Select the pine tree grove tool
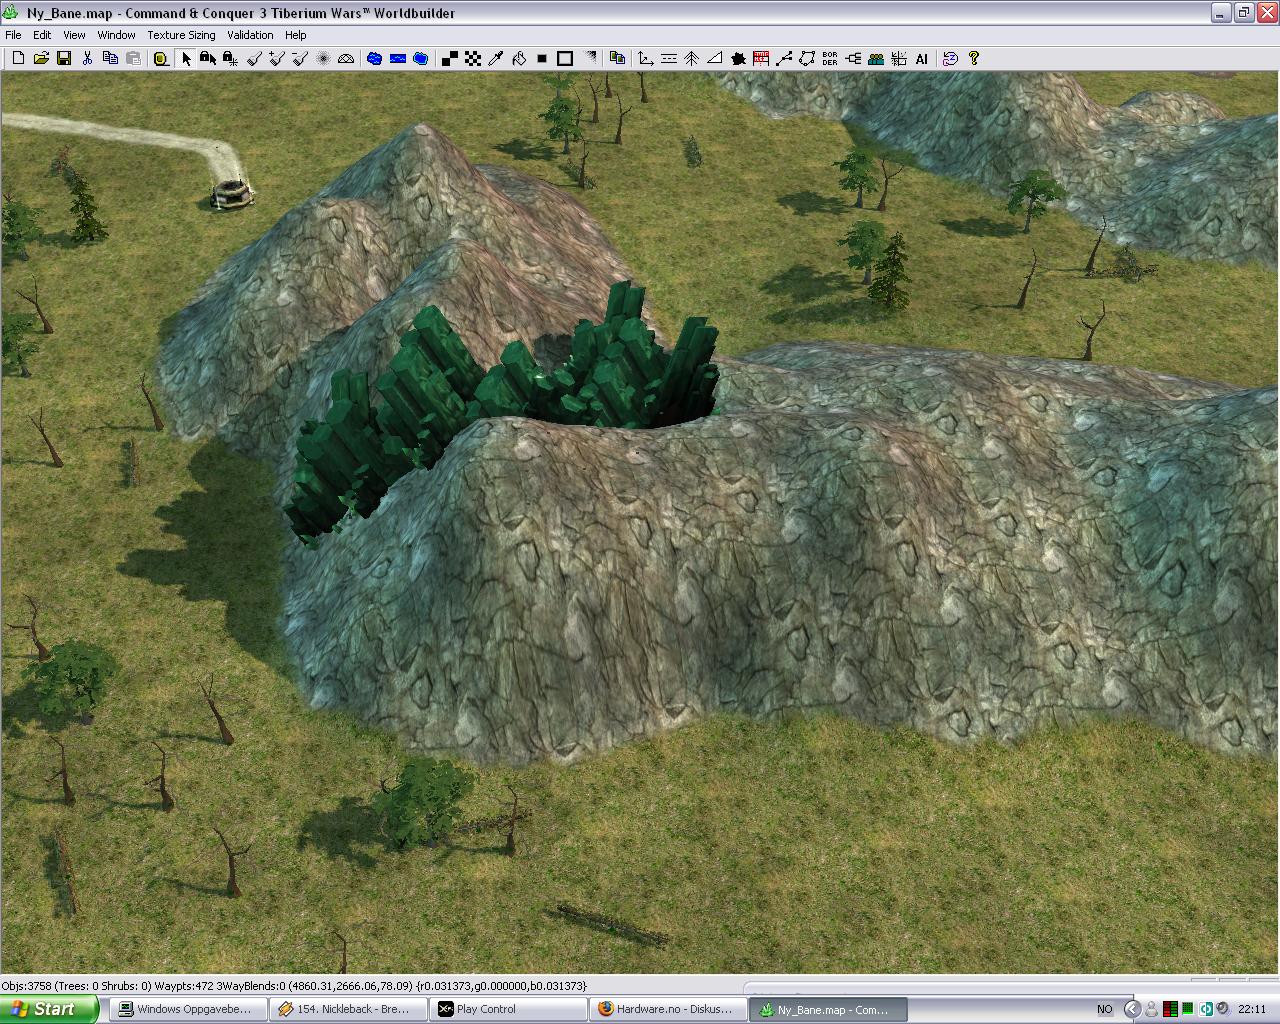 pos(692,58)
